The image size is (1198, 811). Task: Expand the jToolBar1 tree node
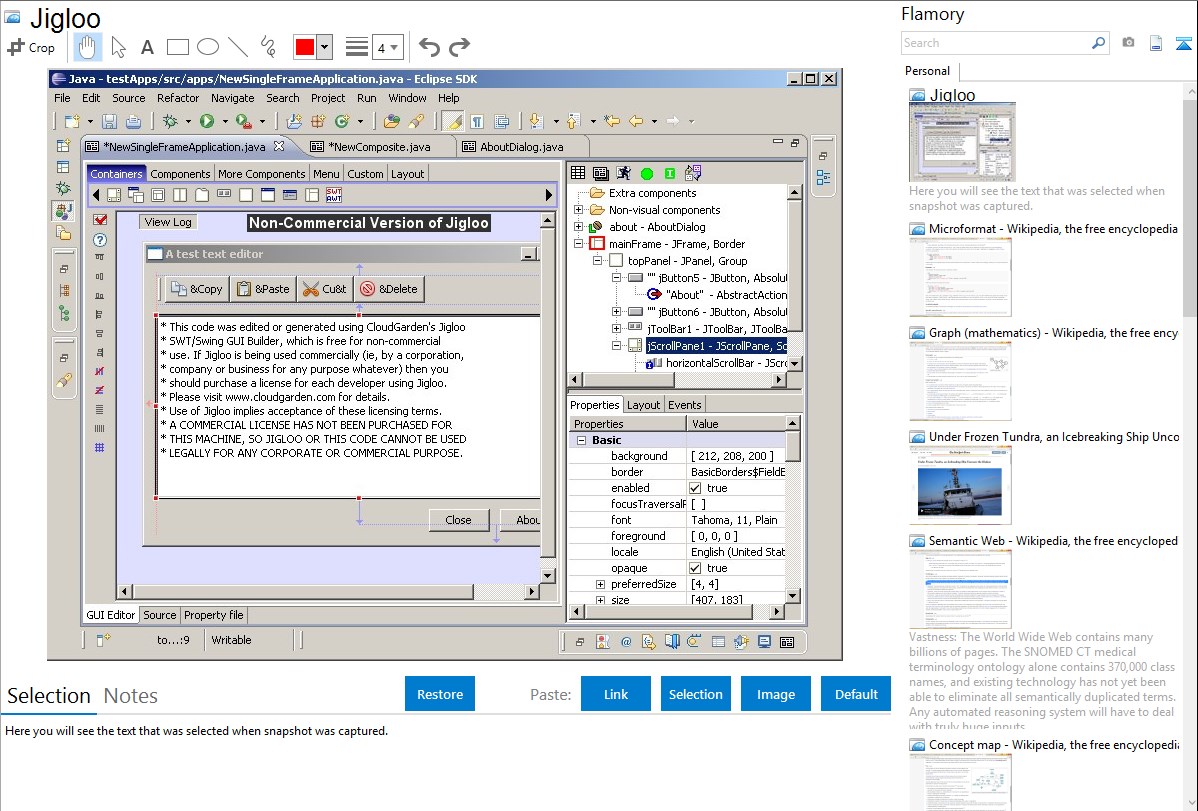(616, 329)
